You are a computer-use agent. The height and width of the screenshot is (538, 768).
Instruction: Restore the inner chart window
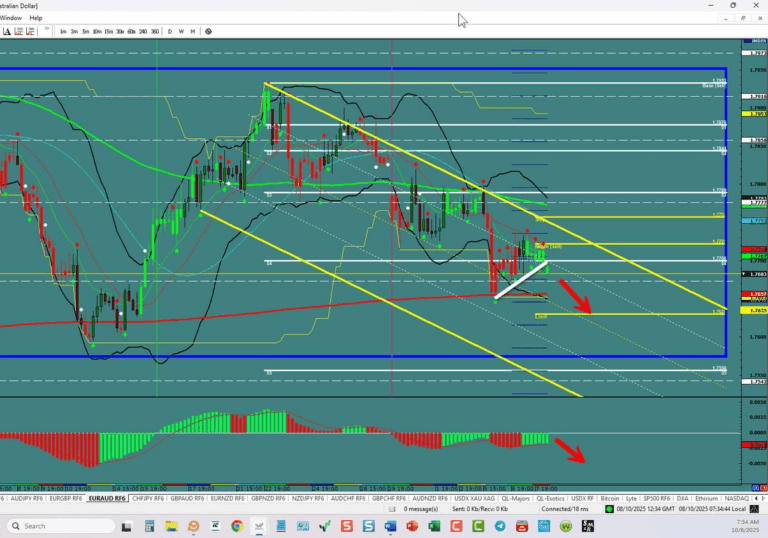(743, 18)
